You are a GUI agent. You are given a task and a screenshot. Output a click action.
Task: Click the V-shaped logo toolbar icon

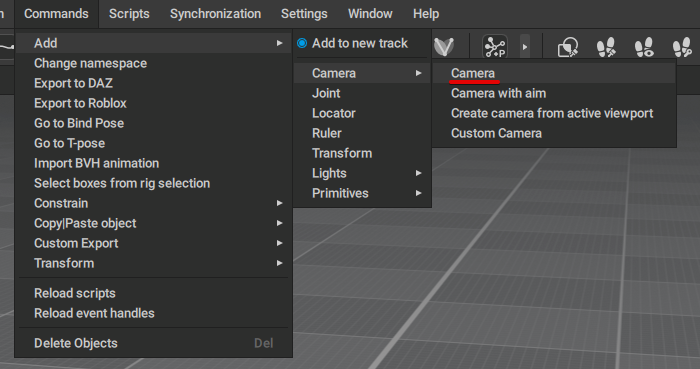[x=444, y=46]
